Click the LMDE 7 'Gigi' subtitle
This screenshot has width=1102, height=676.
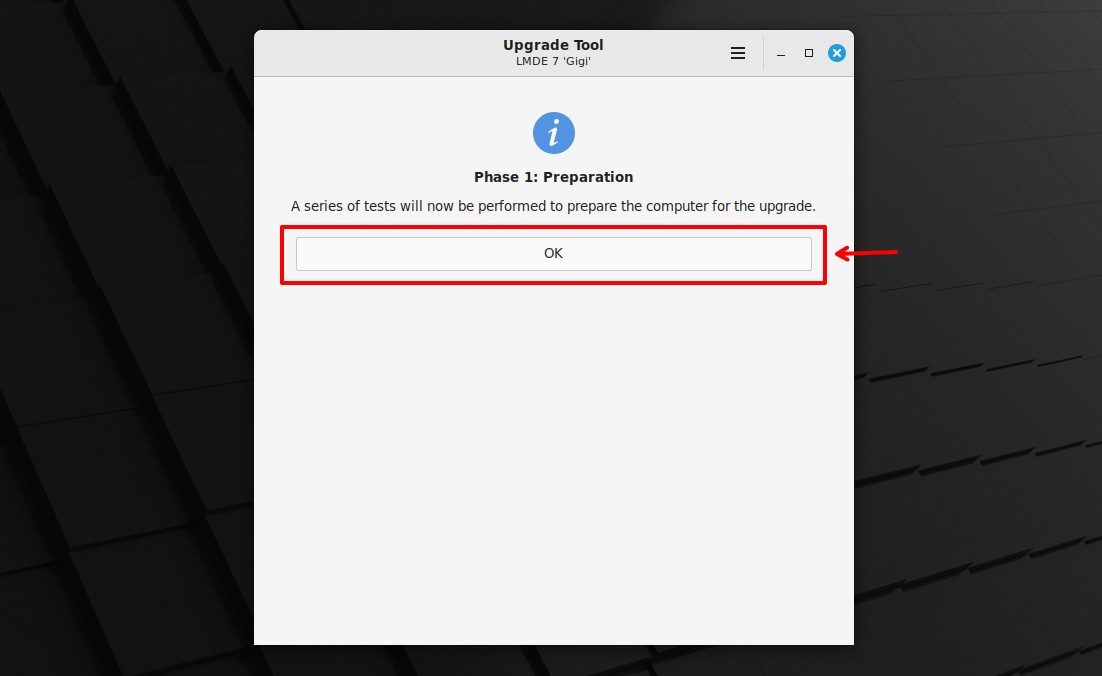coord(553,61)
